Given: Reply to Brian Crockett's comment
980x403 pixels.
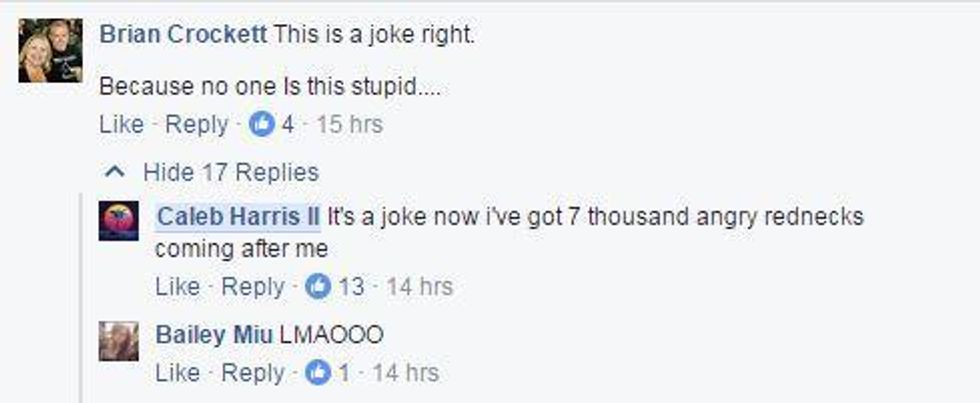Looking at the screenshot, I should coord(196,125).
